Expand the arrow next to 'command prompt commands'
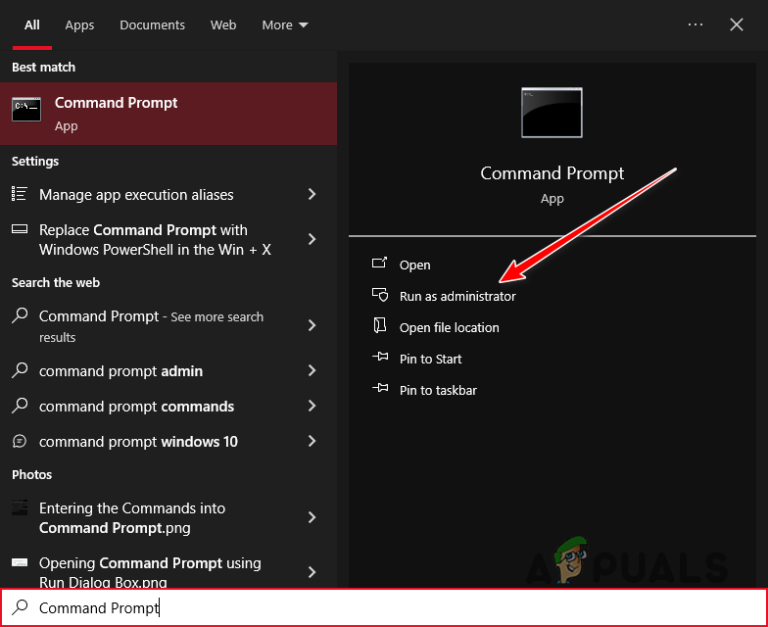This screenshot has width=768, height=627. pyautogui.click(x=312, y=406)
